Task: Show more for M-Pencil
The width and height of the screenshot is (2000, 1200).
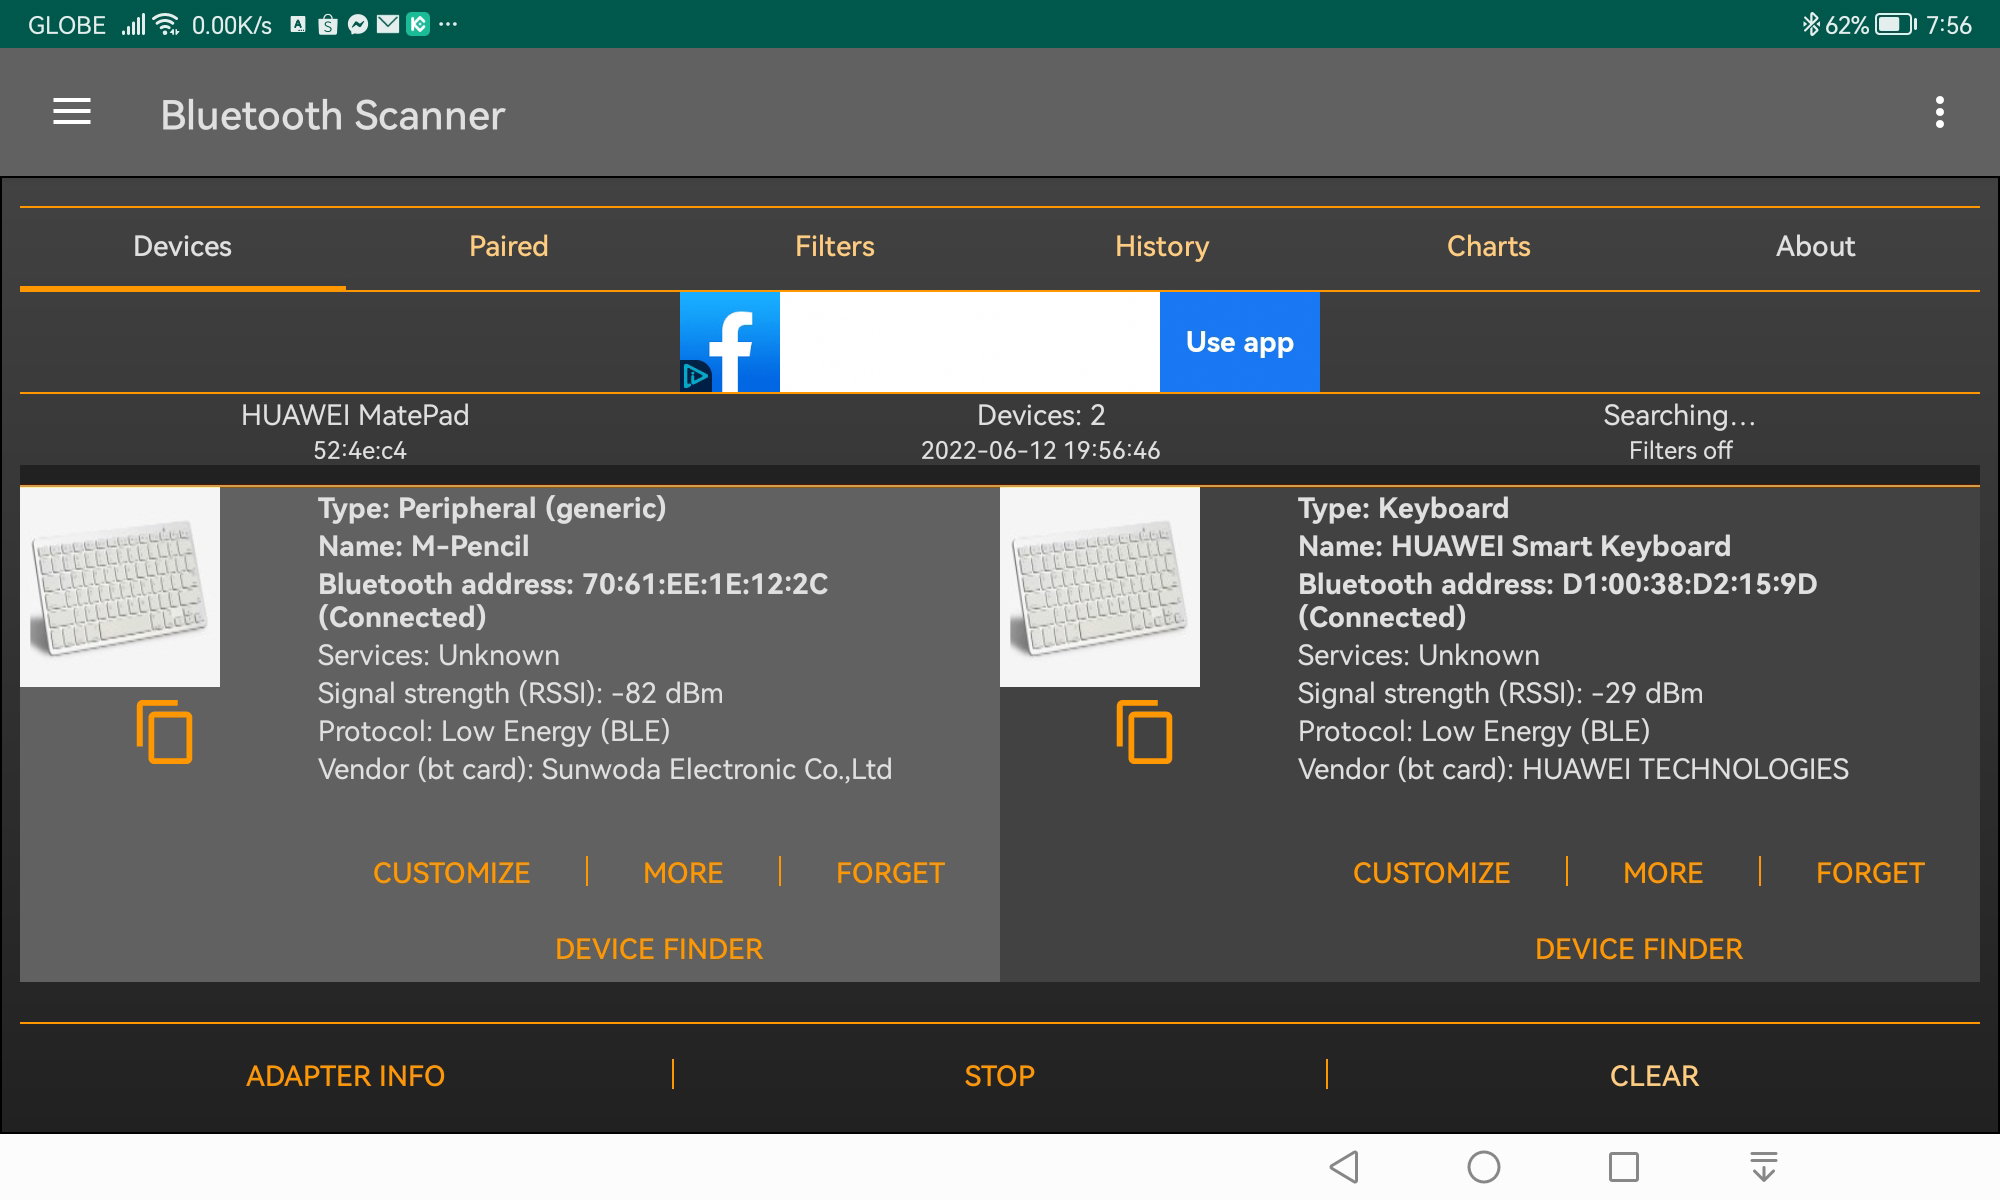Action: pyautogui.click(x=683, y=873)
